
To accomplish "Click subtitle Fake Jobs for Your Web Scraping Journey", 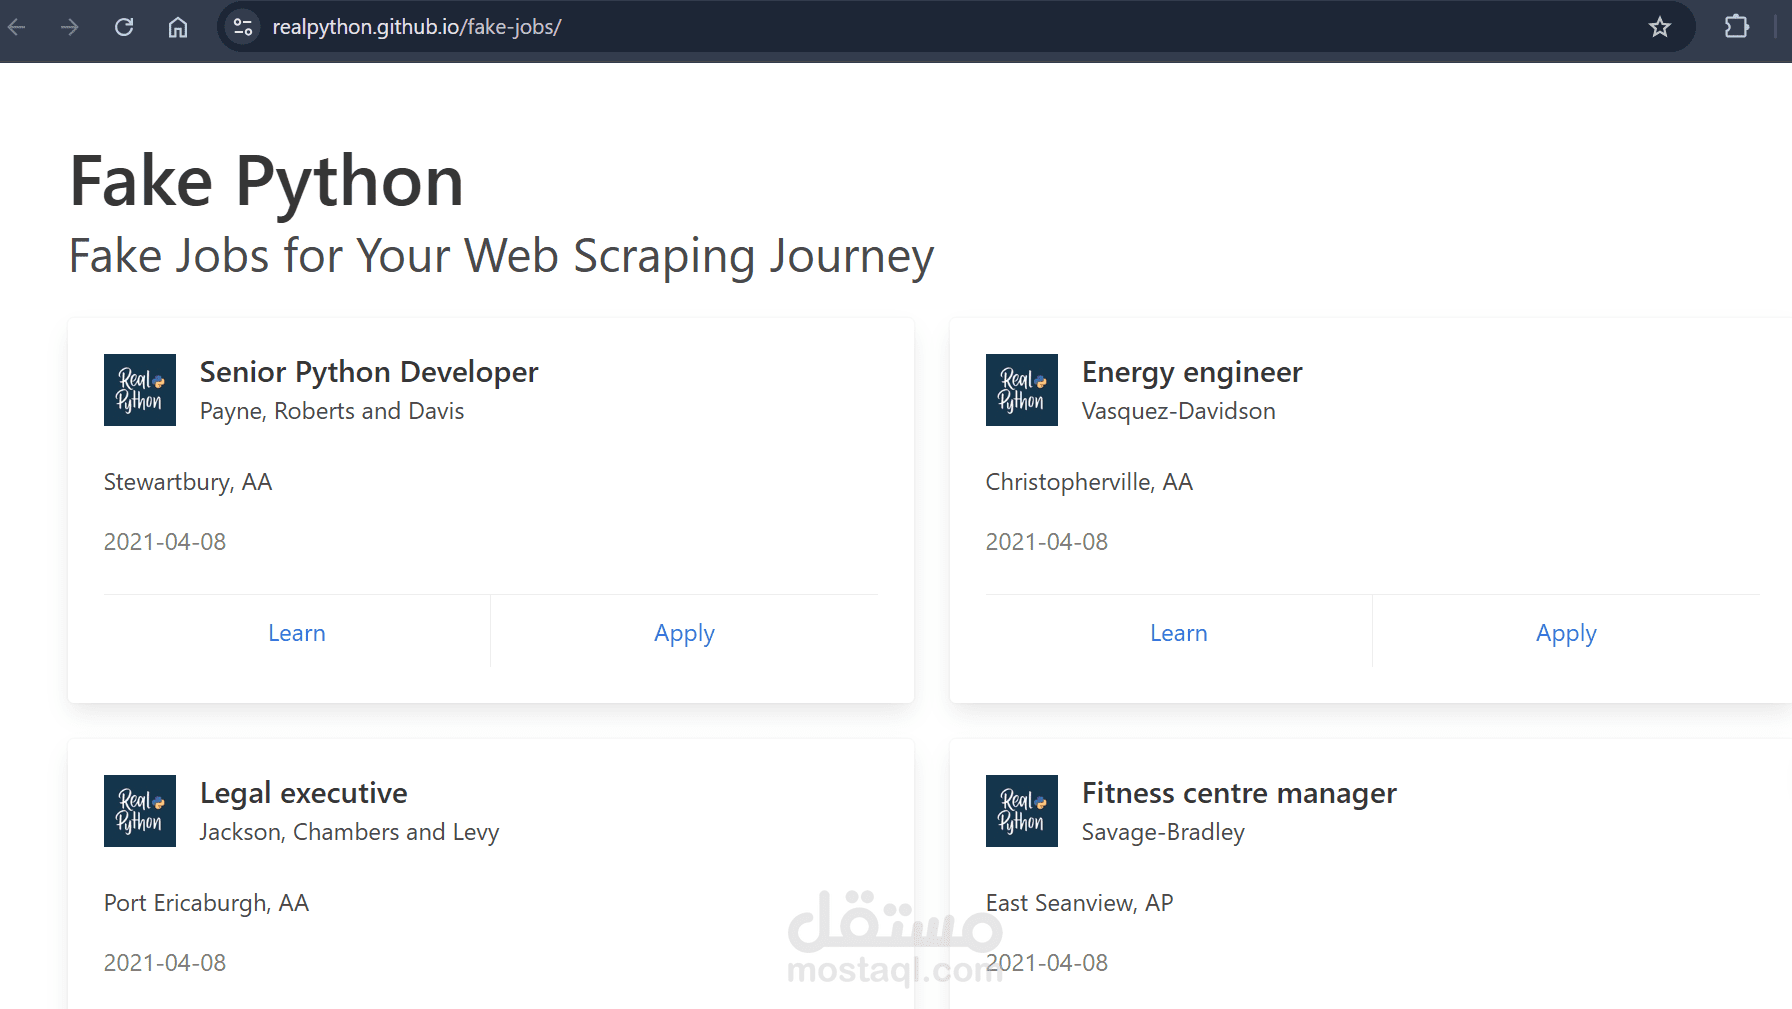I will (501, 257).
